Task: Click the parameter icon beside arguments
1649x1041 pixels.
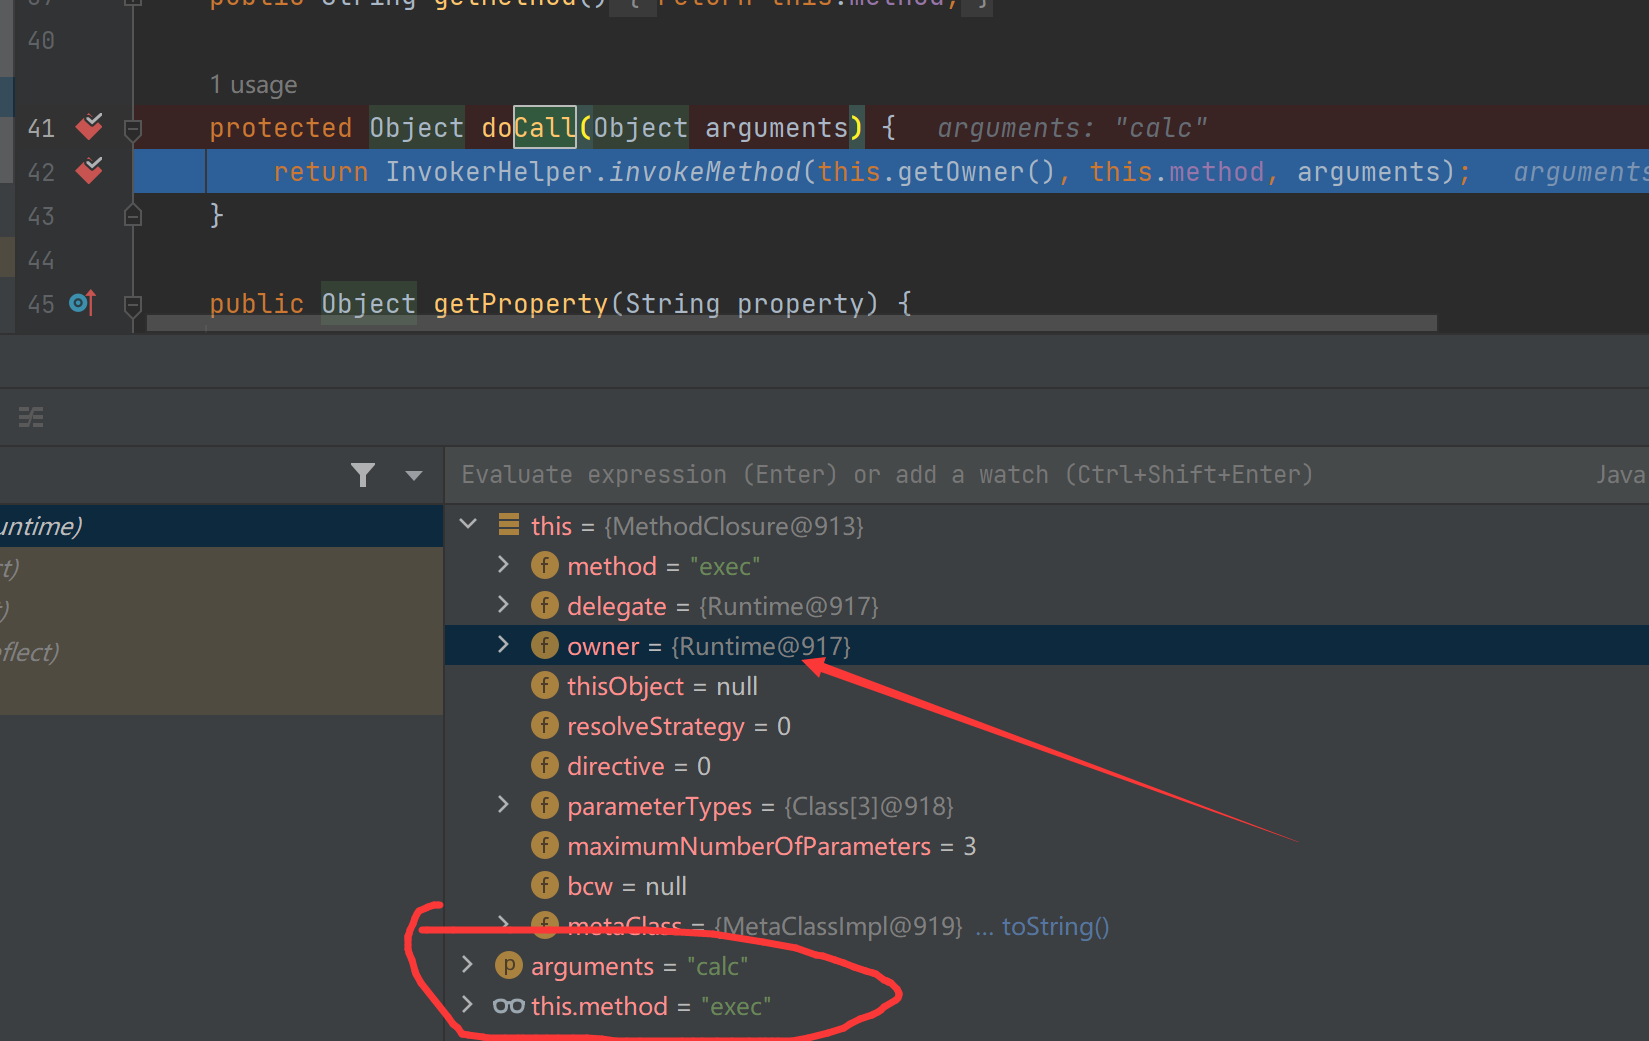Action: pos(508,966)
